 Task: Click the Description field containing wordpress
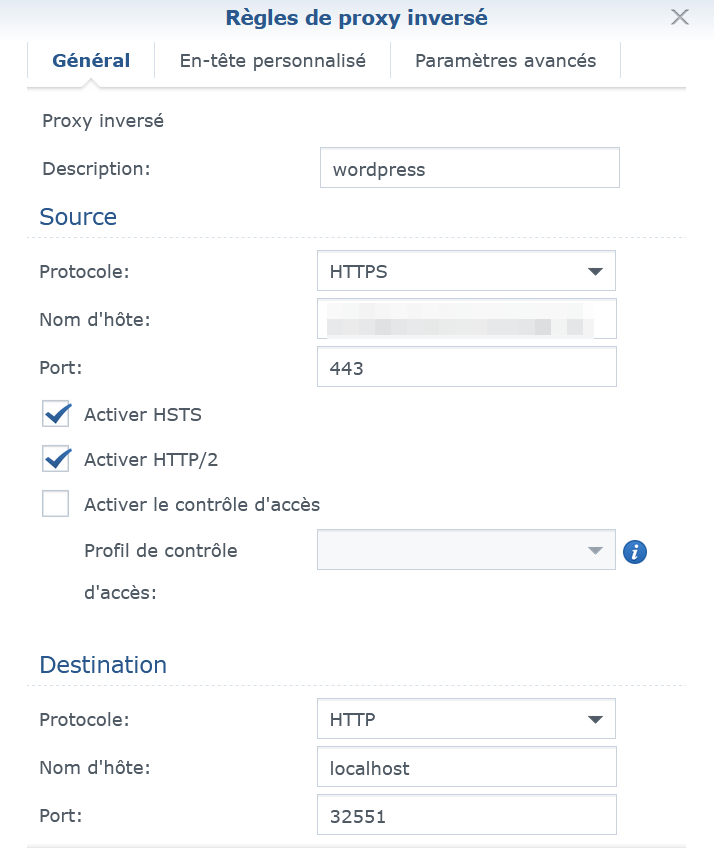[x=469, y=169]
